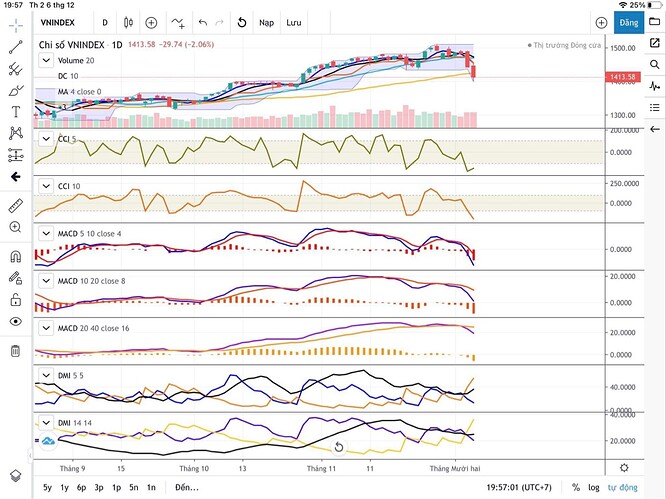Delete drawings with the trash icon
This screenshot has width=666, height=499.
pos(15,351)
